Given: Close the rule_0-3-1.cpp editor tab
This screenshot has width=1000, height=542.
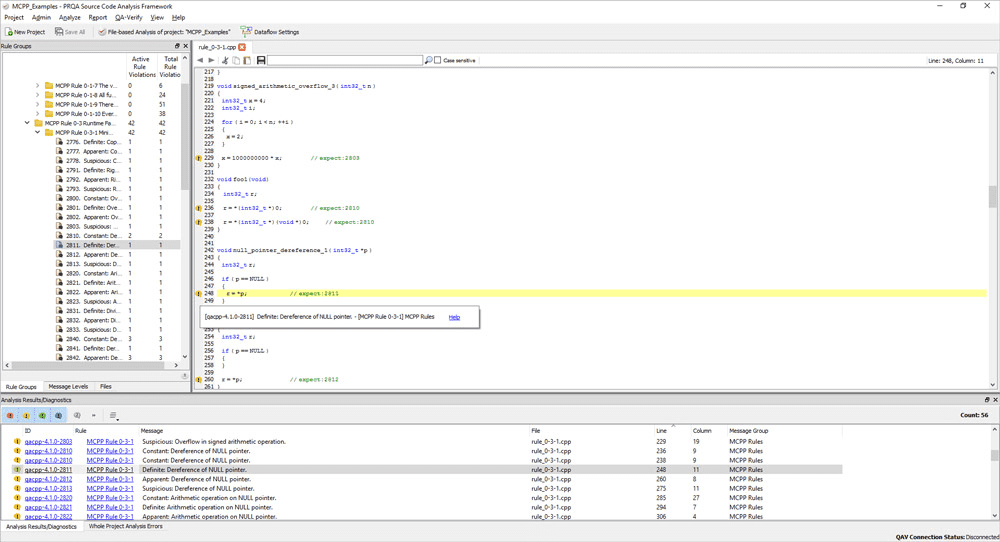Looking at the screenshot, I should tap(242, 47).
